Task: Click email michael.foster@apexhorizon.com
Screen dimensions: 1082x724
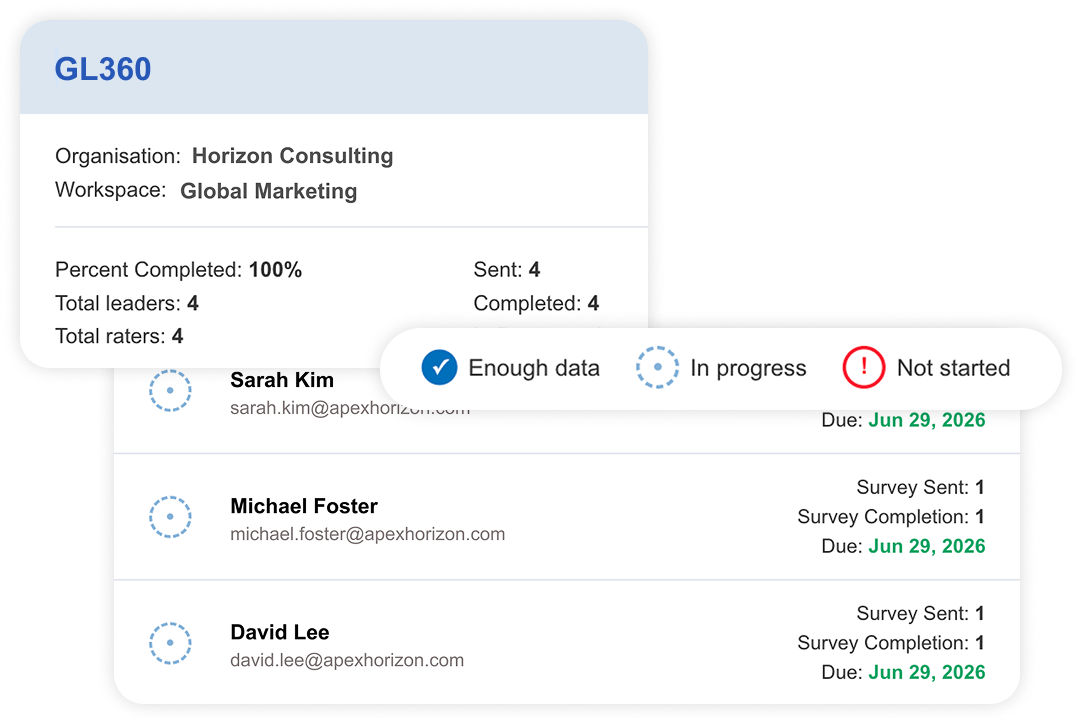Action: pyautogui.click(x=367, y=534)
